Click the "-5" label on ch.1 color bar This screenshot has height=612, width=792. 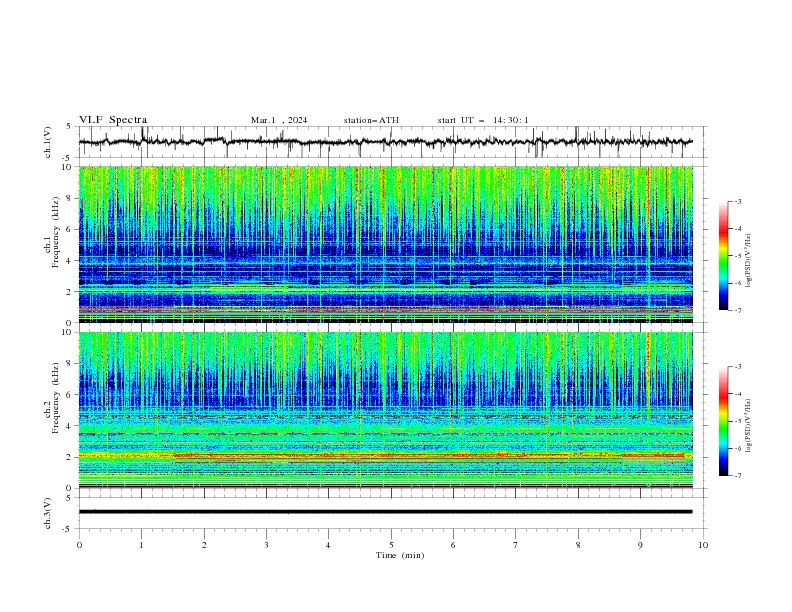point(737,256)
